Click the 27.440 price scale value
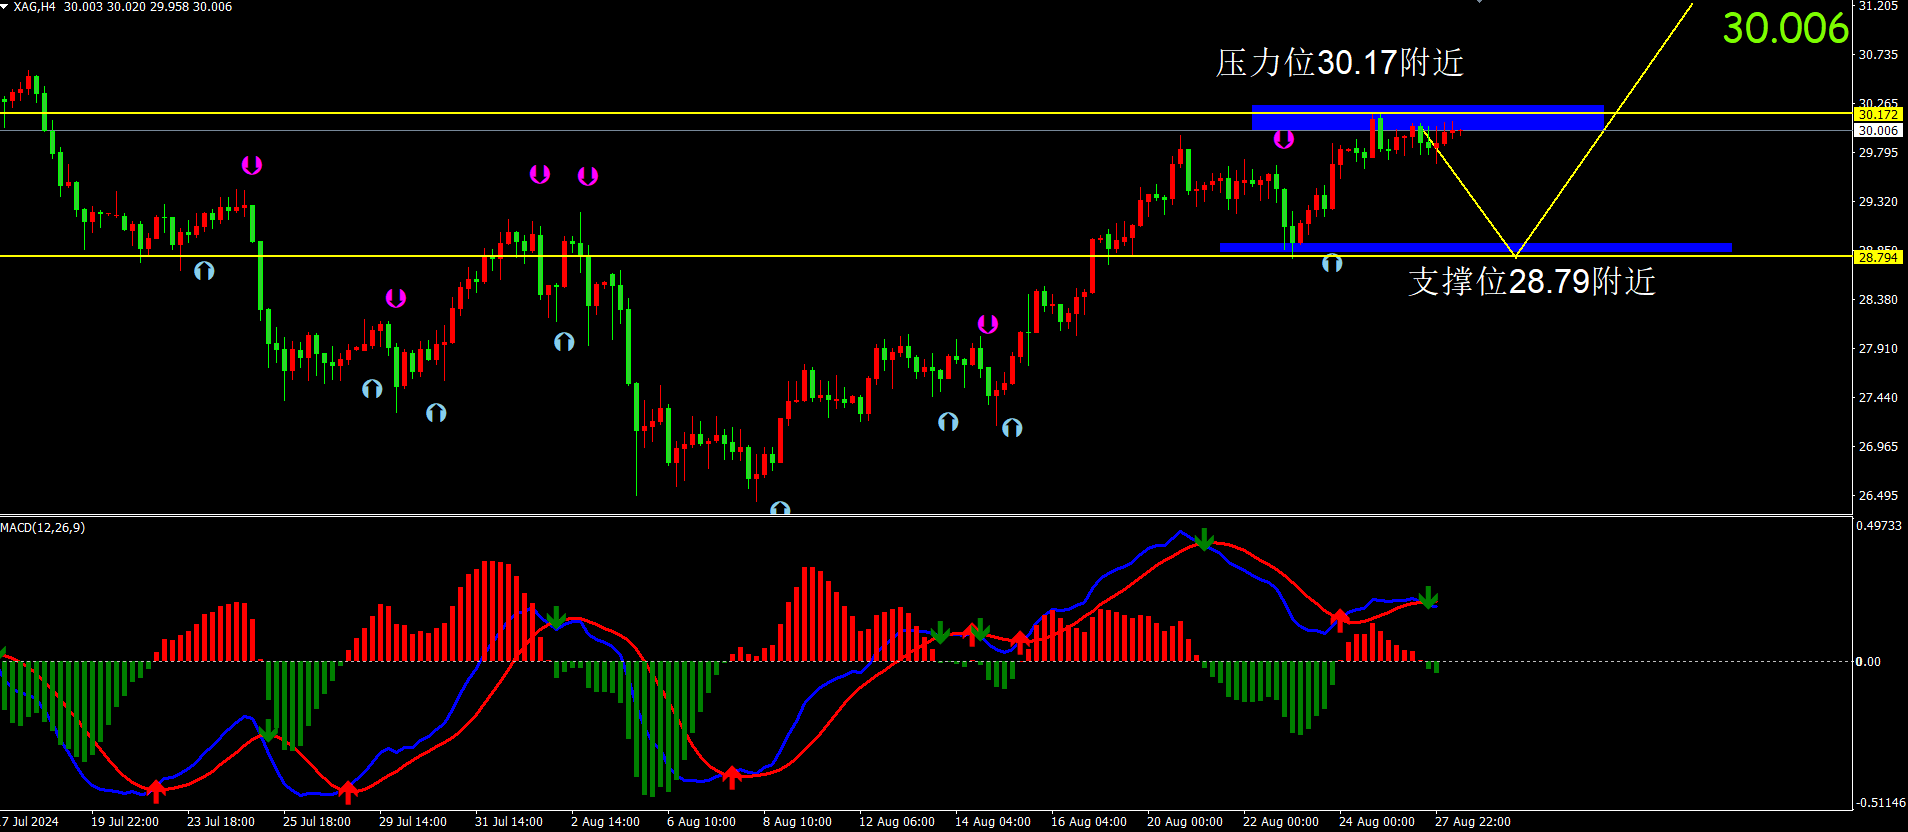This screenshot has height=832, width=1908. pyautogui.click(x=1878, y=398)
